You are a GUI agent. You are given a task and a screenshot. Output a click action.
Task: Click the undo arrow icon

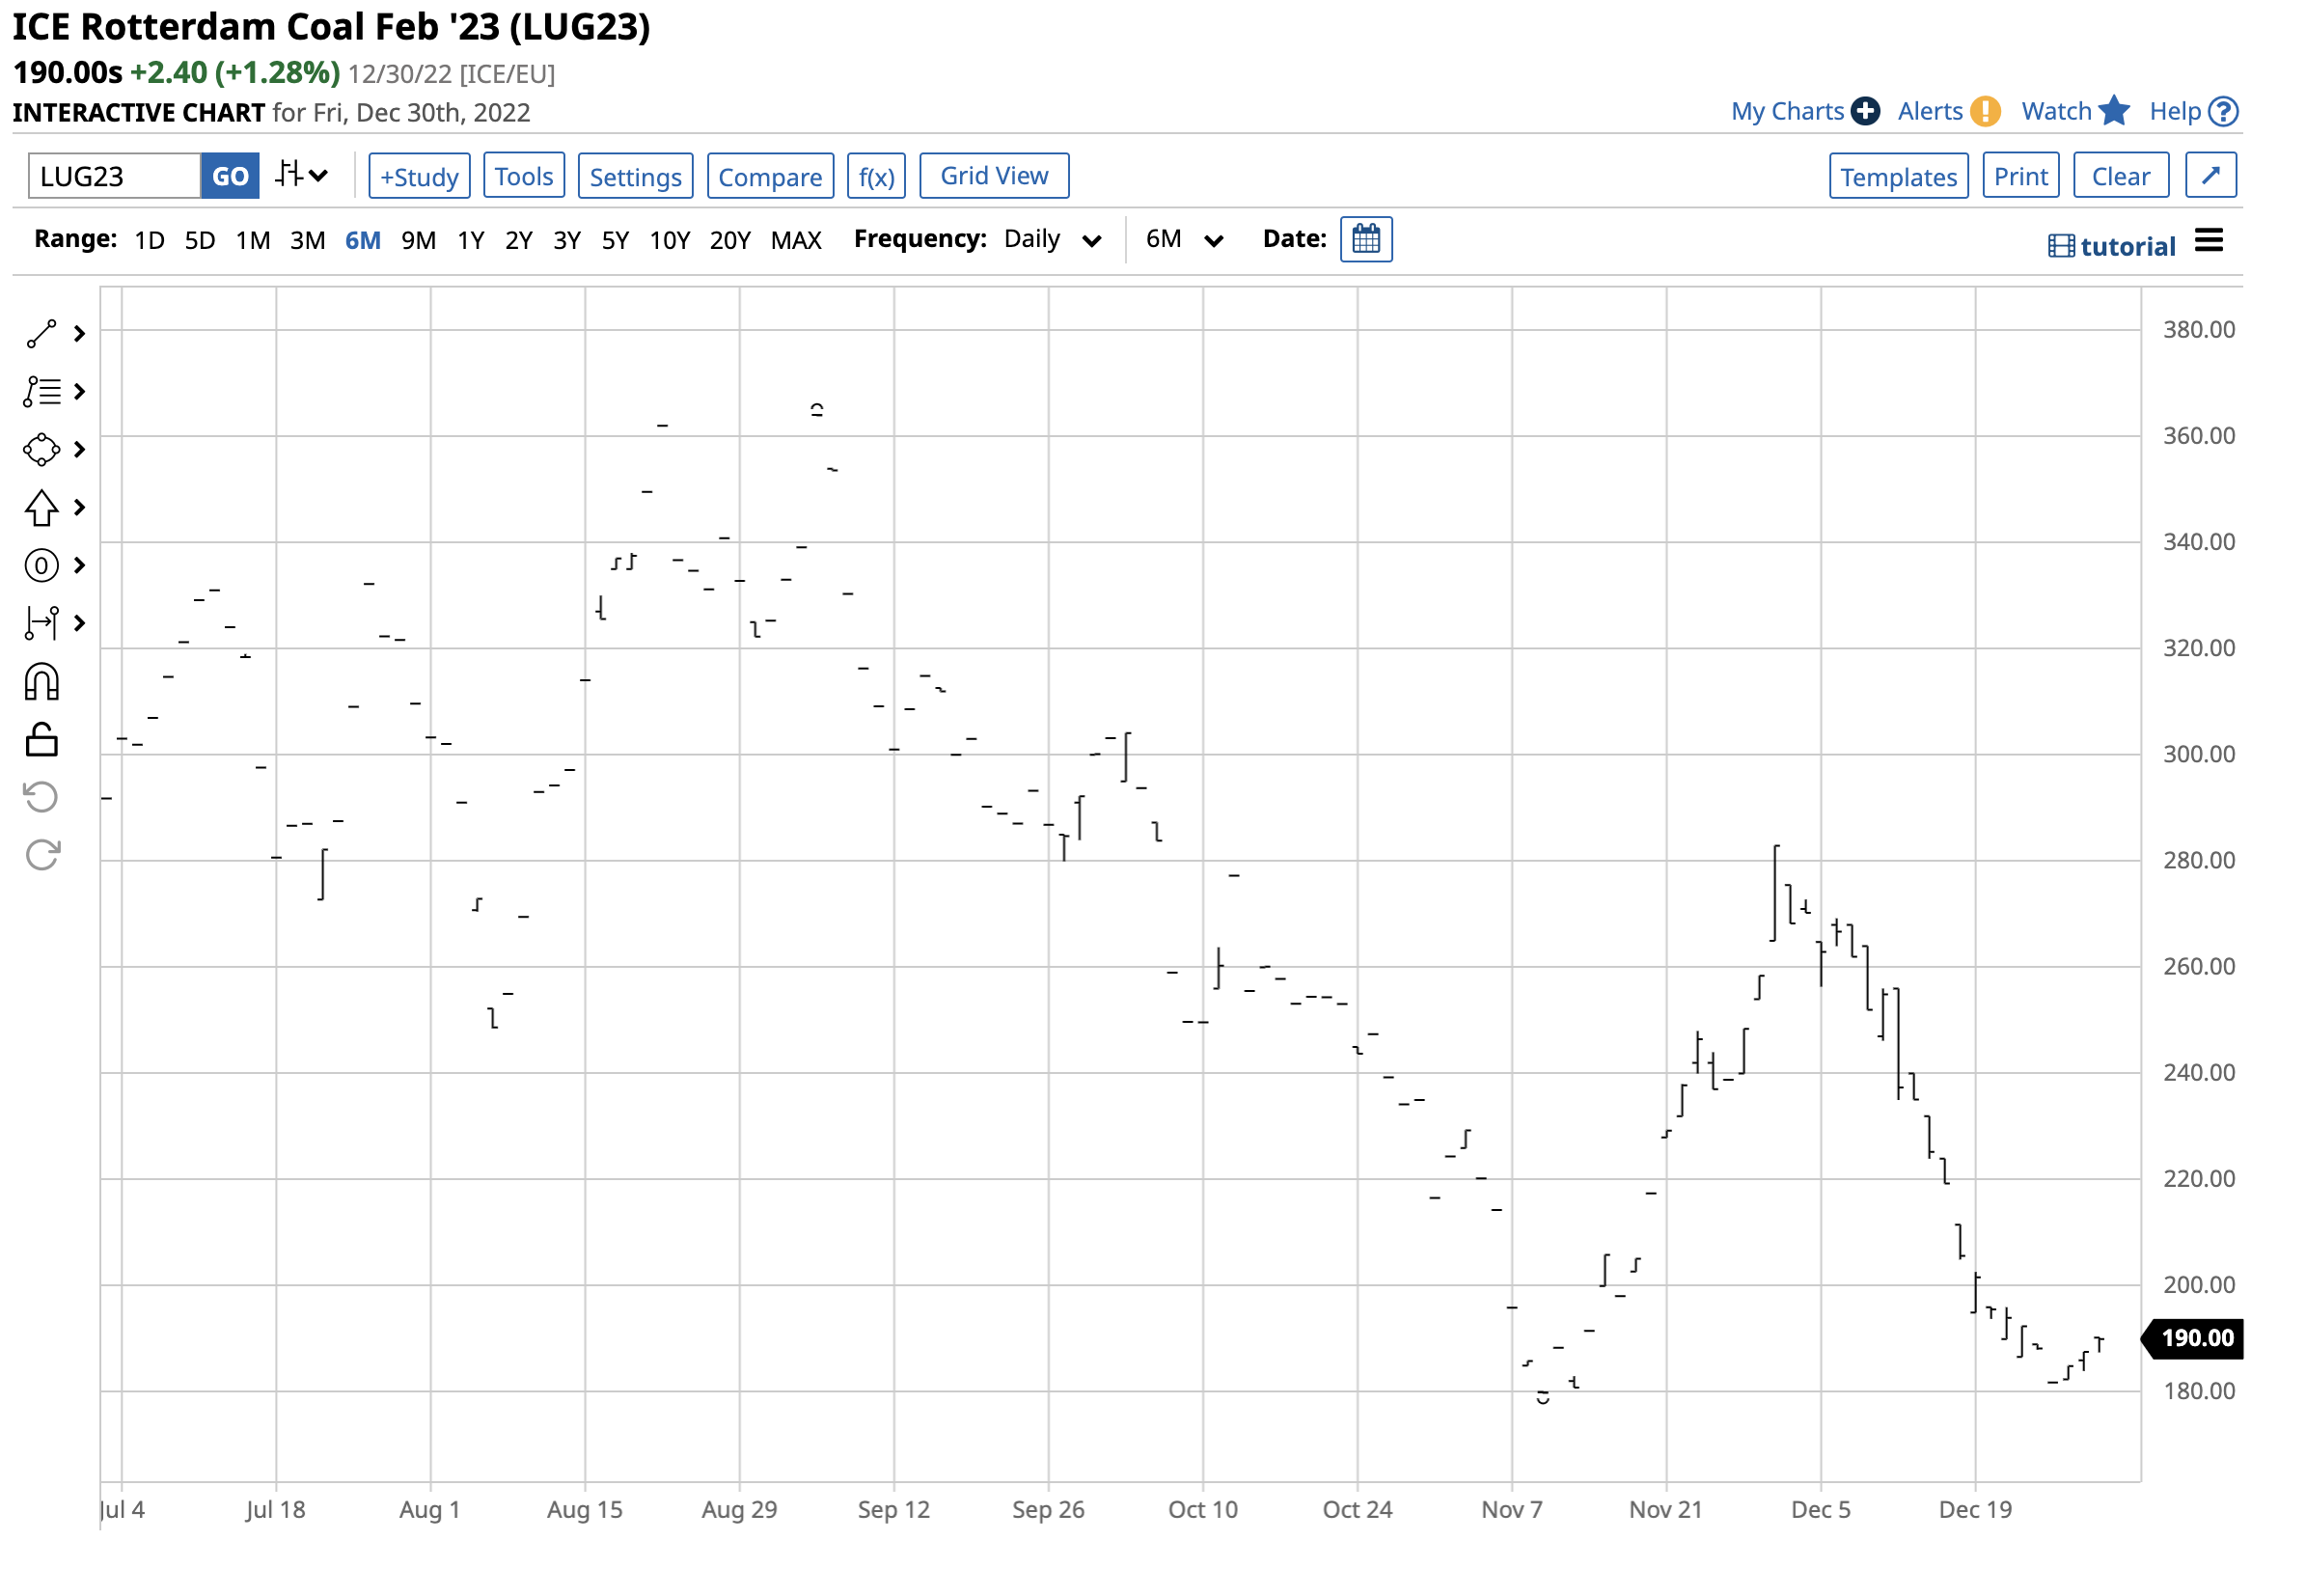[x=41, y=798]
